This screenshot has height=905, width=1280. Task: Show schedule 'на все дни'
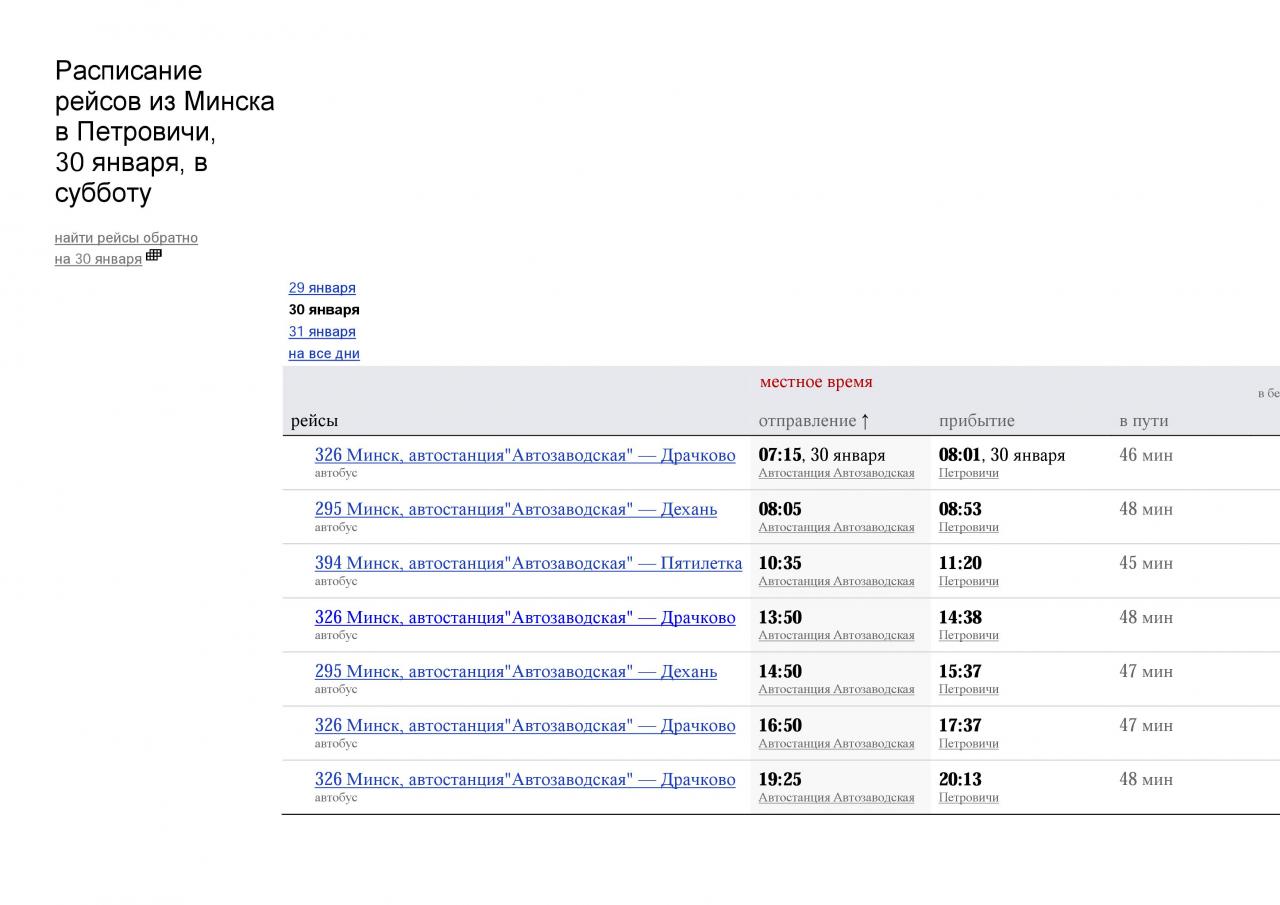click(324, 354)
